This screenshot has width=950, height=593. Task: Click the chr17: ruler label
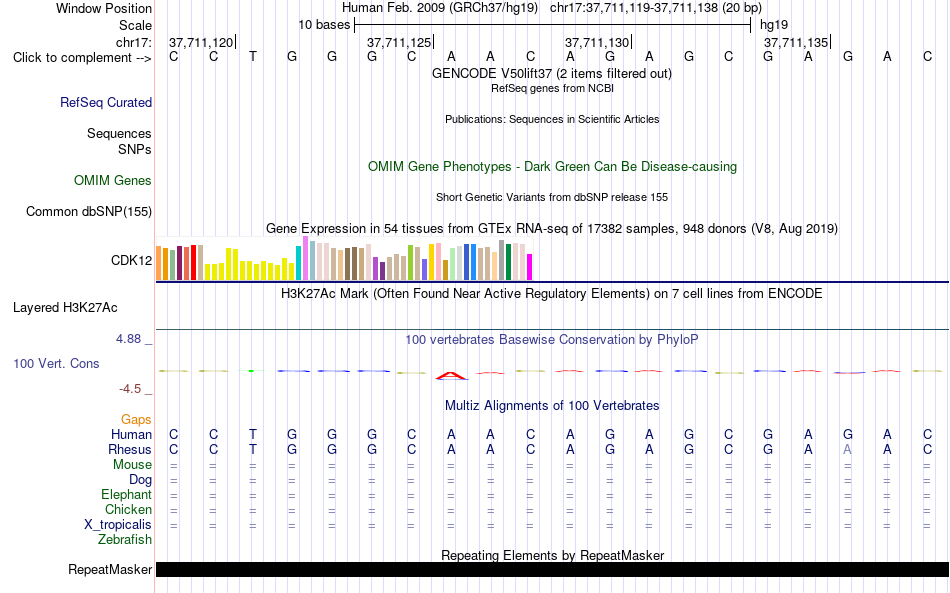(134, 42)
